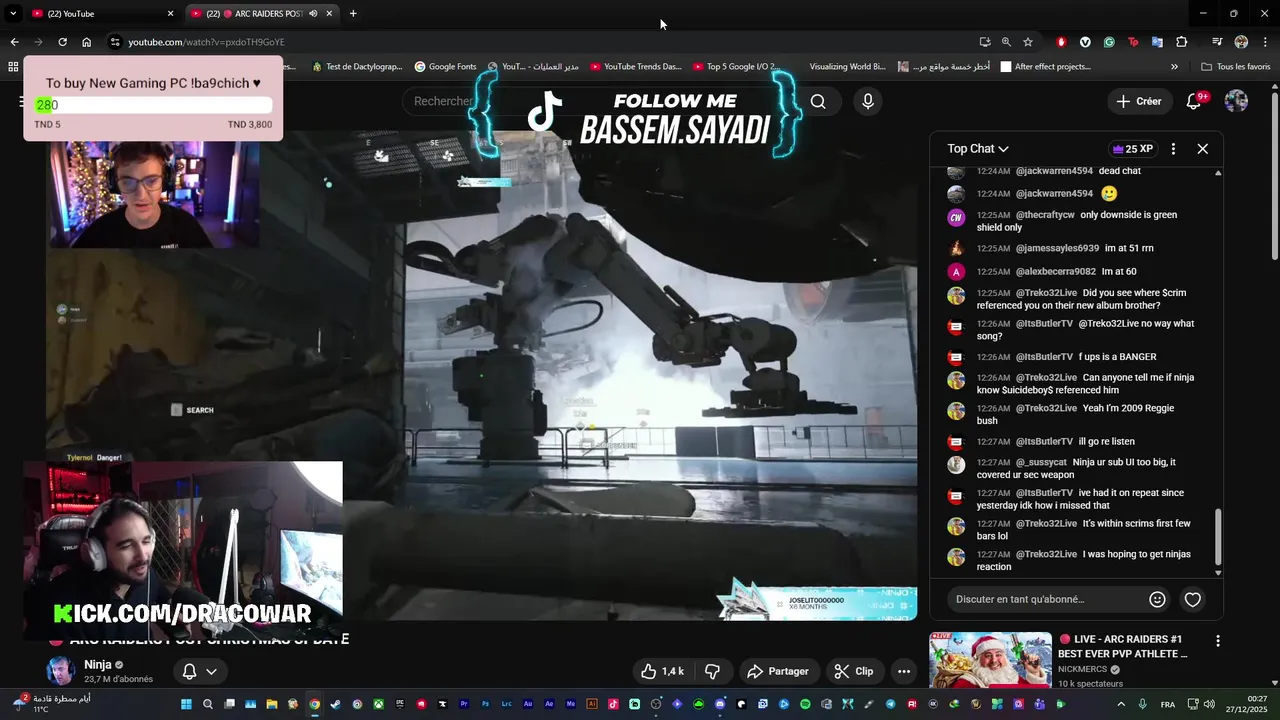This screenshot has width=1280, height=720.
Task: Open the Top 5 Google I/O bookmark
Action: click(735, 67)
